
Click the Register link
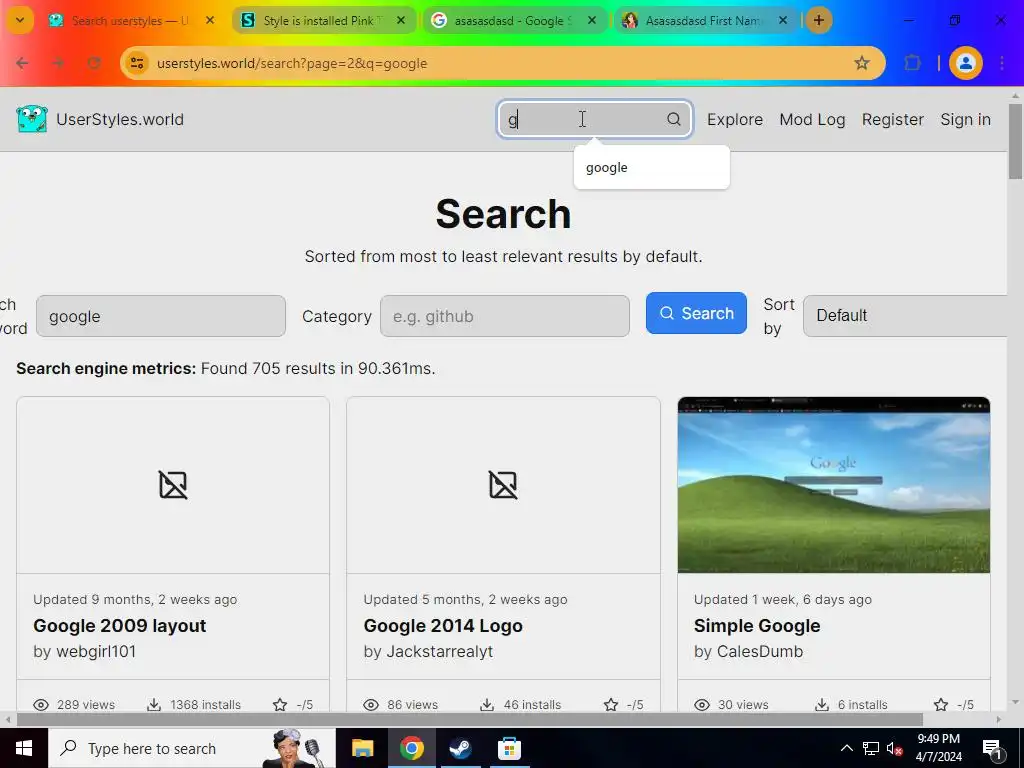pos(893,120)
